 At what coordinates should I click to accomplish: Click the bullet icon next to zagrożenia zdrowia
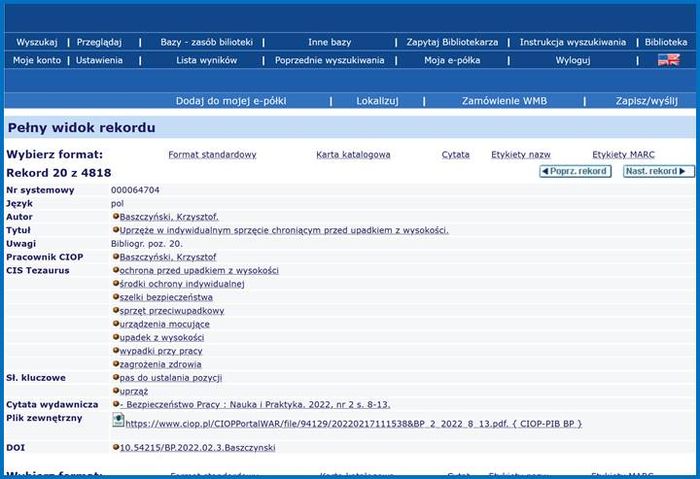(x=115, y=365)
